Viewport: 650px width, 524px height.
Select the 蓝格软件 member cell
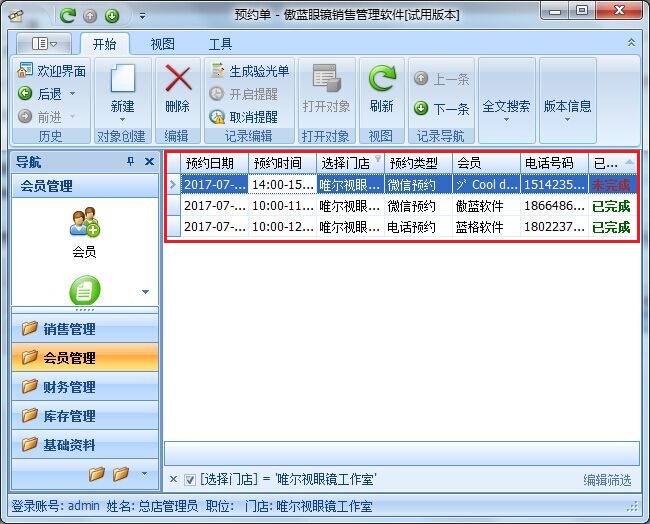[x=486, y=227]
